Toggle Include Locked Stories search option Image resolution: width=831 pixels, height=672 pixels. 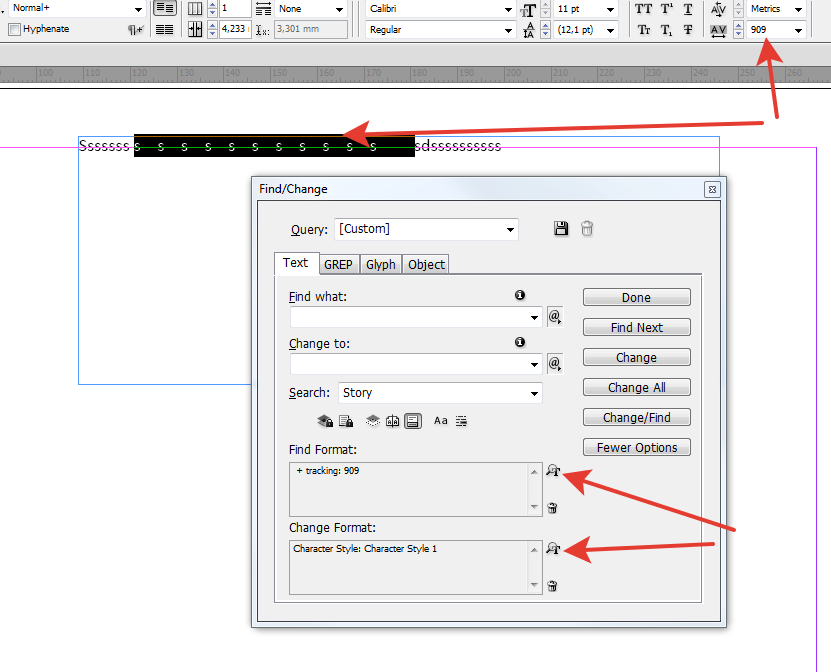point(346,421)
